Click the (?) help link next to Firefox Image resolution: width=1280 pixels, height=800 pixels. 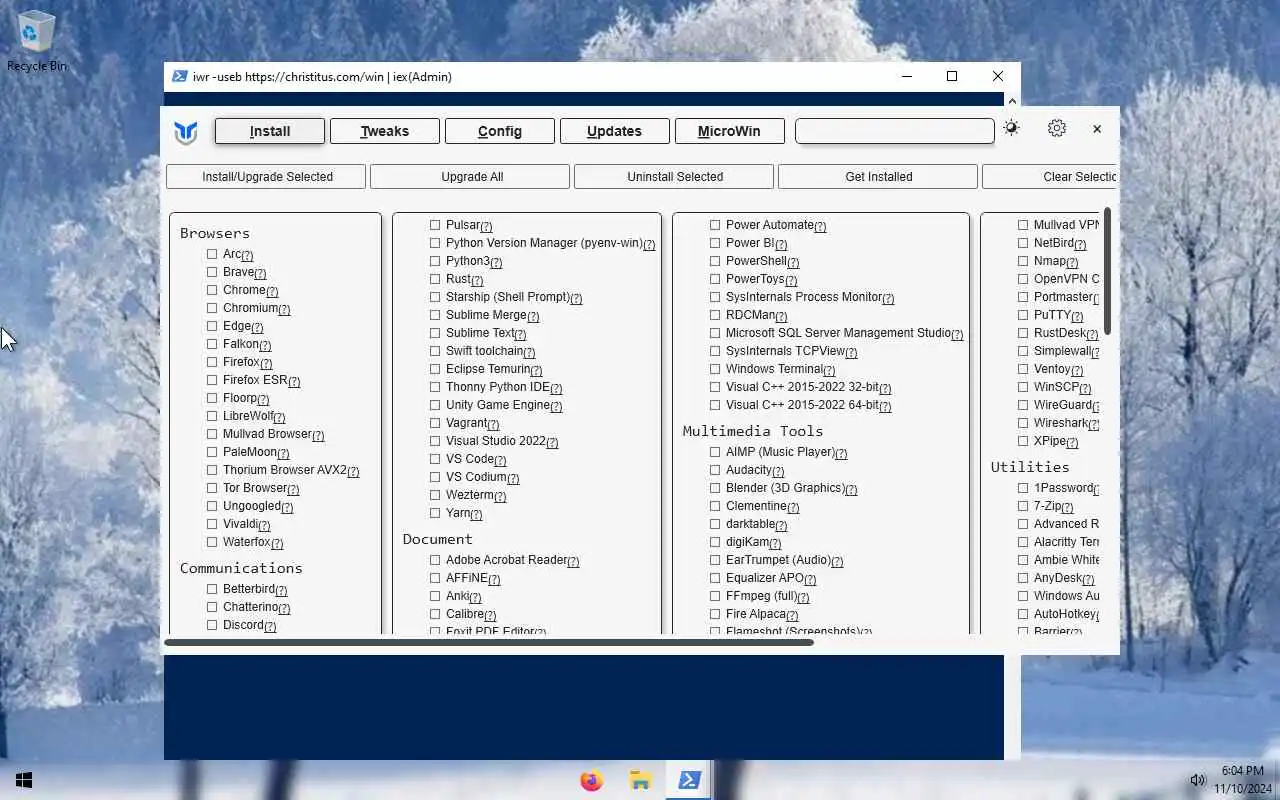[266, 363]
